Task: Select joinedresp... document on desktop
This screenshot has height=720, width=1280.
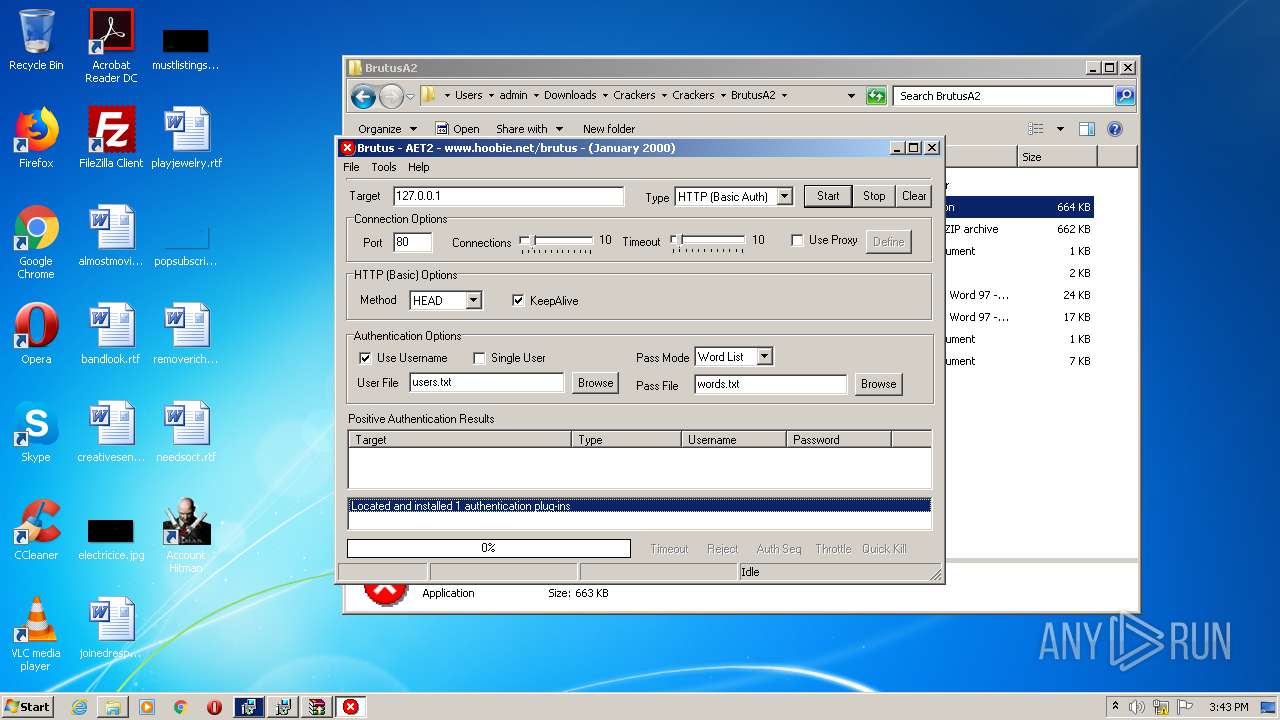Action: tap(111, 628)
